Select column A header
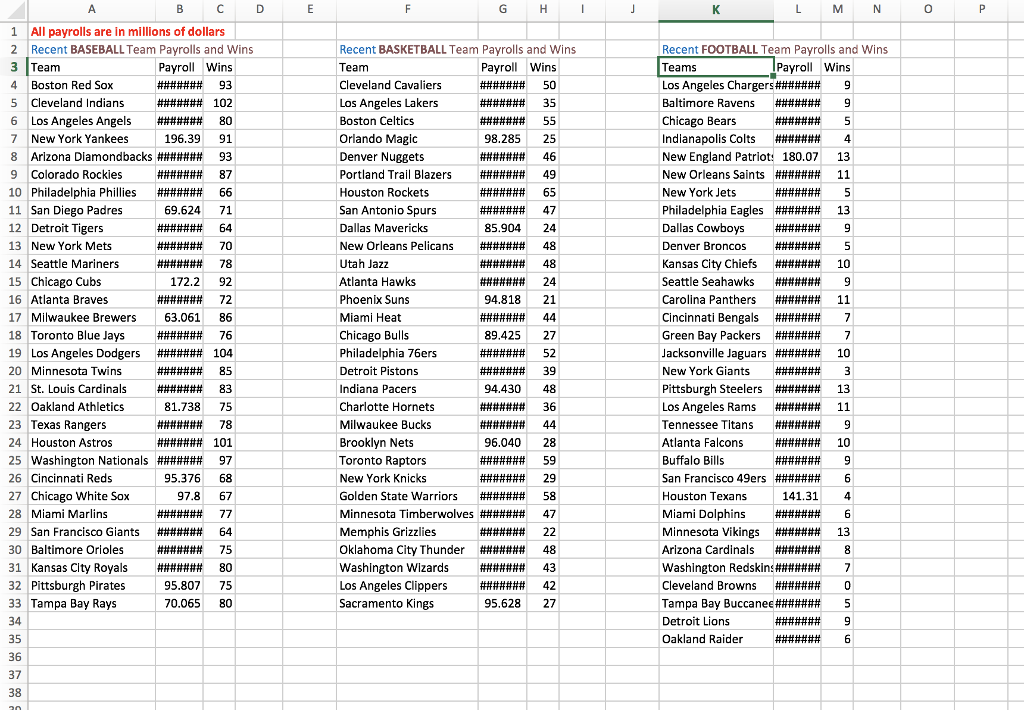 91,9
